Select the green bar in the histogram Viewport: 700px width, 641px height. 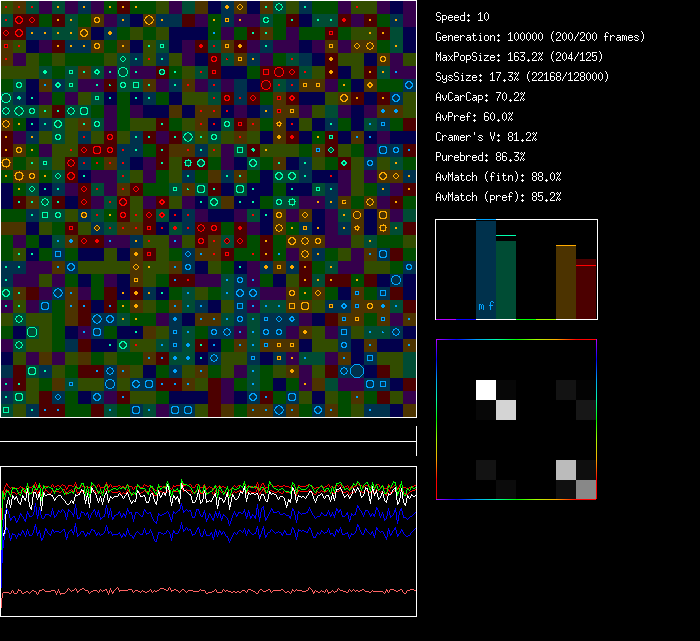click(x=506, y=278)
